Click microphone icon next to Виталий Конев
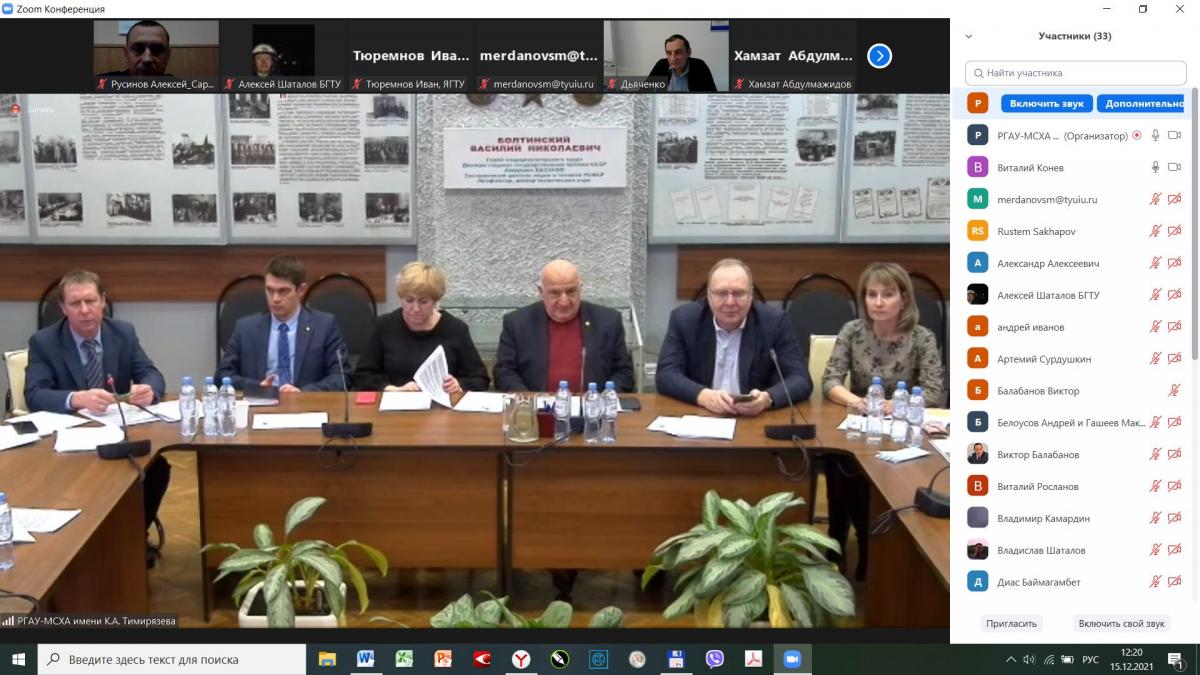Viewport: 1200px width, 675px height. [1155, 167]
